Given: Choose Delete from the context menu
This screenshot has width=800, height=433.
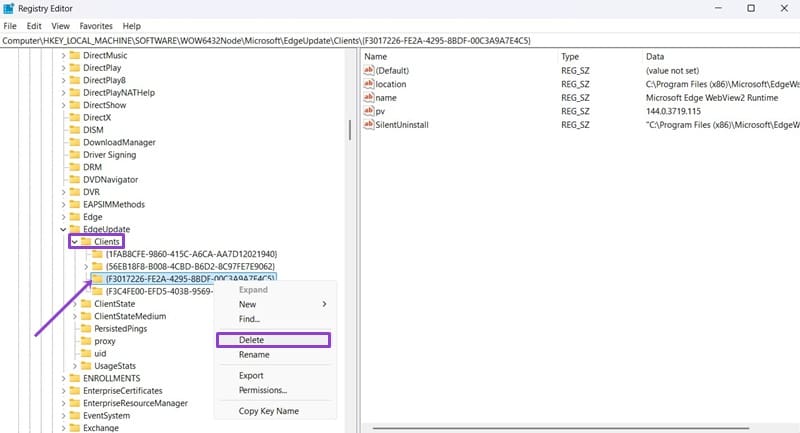Looking at the screenshot, I should click(251, 340).
